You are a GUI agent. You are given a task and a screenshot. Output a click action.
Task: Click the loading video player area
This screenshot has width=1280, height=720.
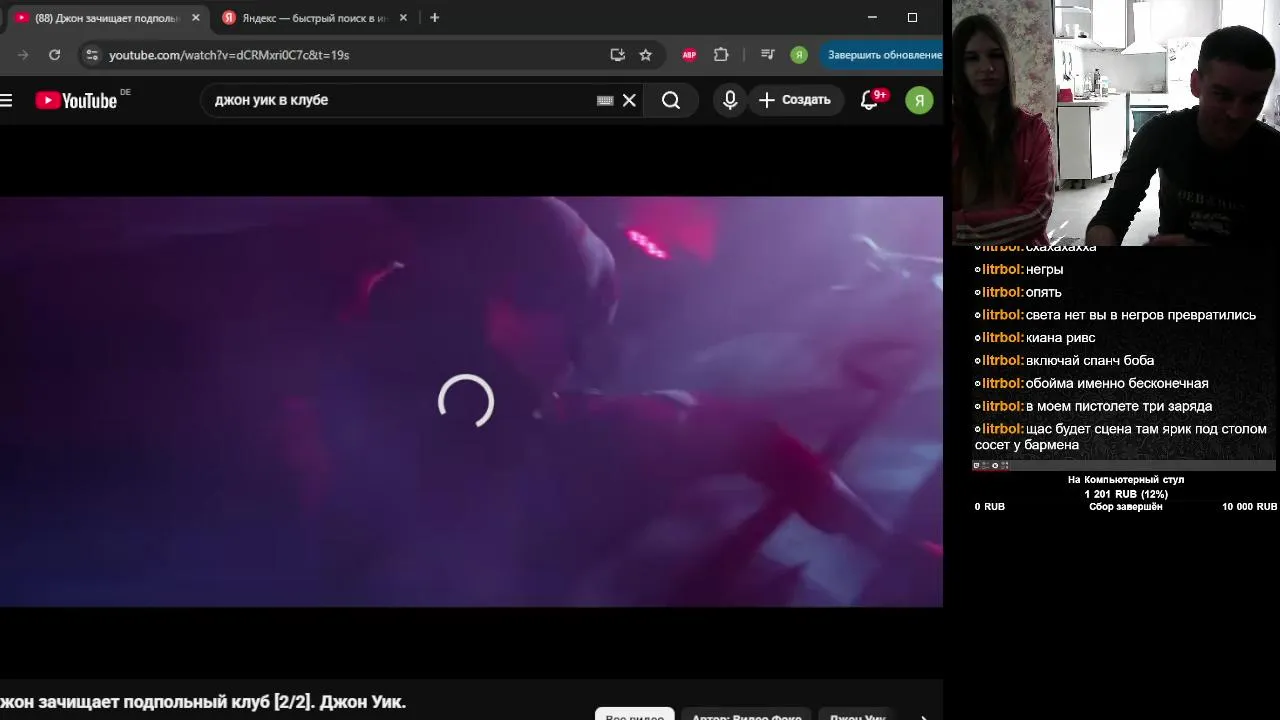(471, 401)
